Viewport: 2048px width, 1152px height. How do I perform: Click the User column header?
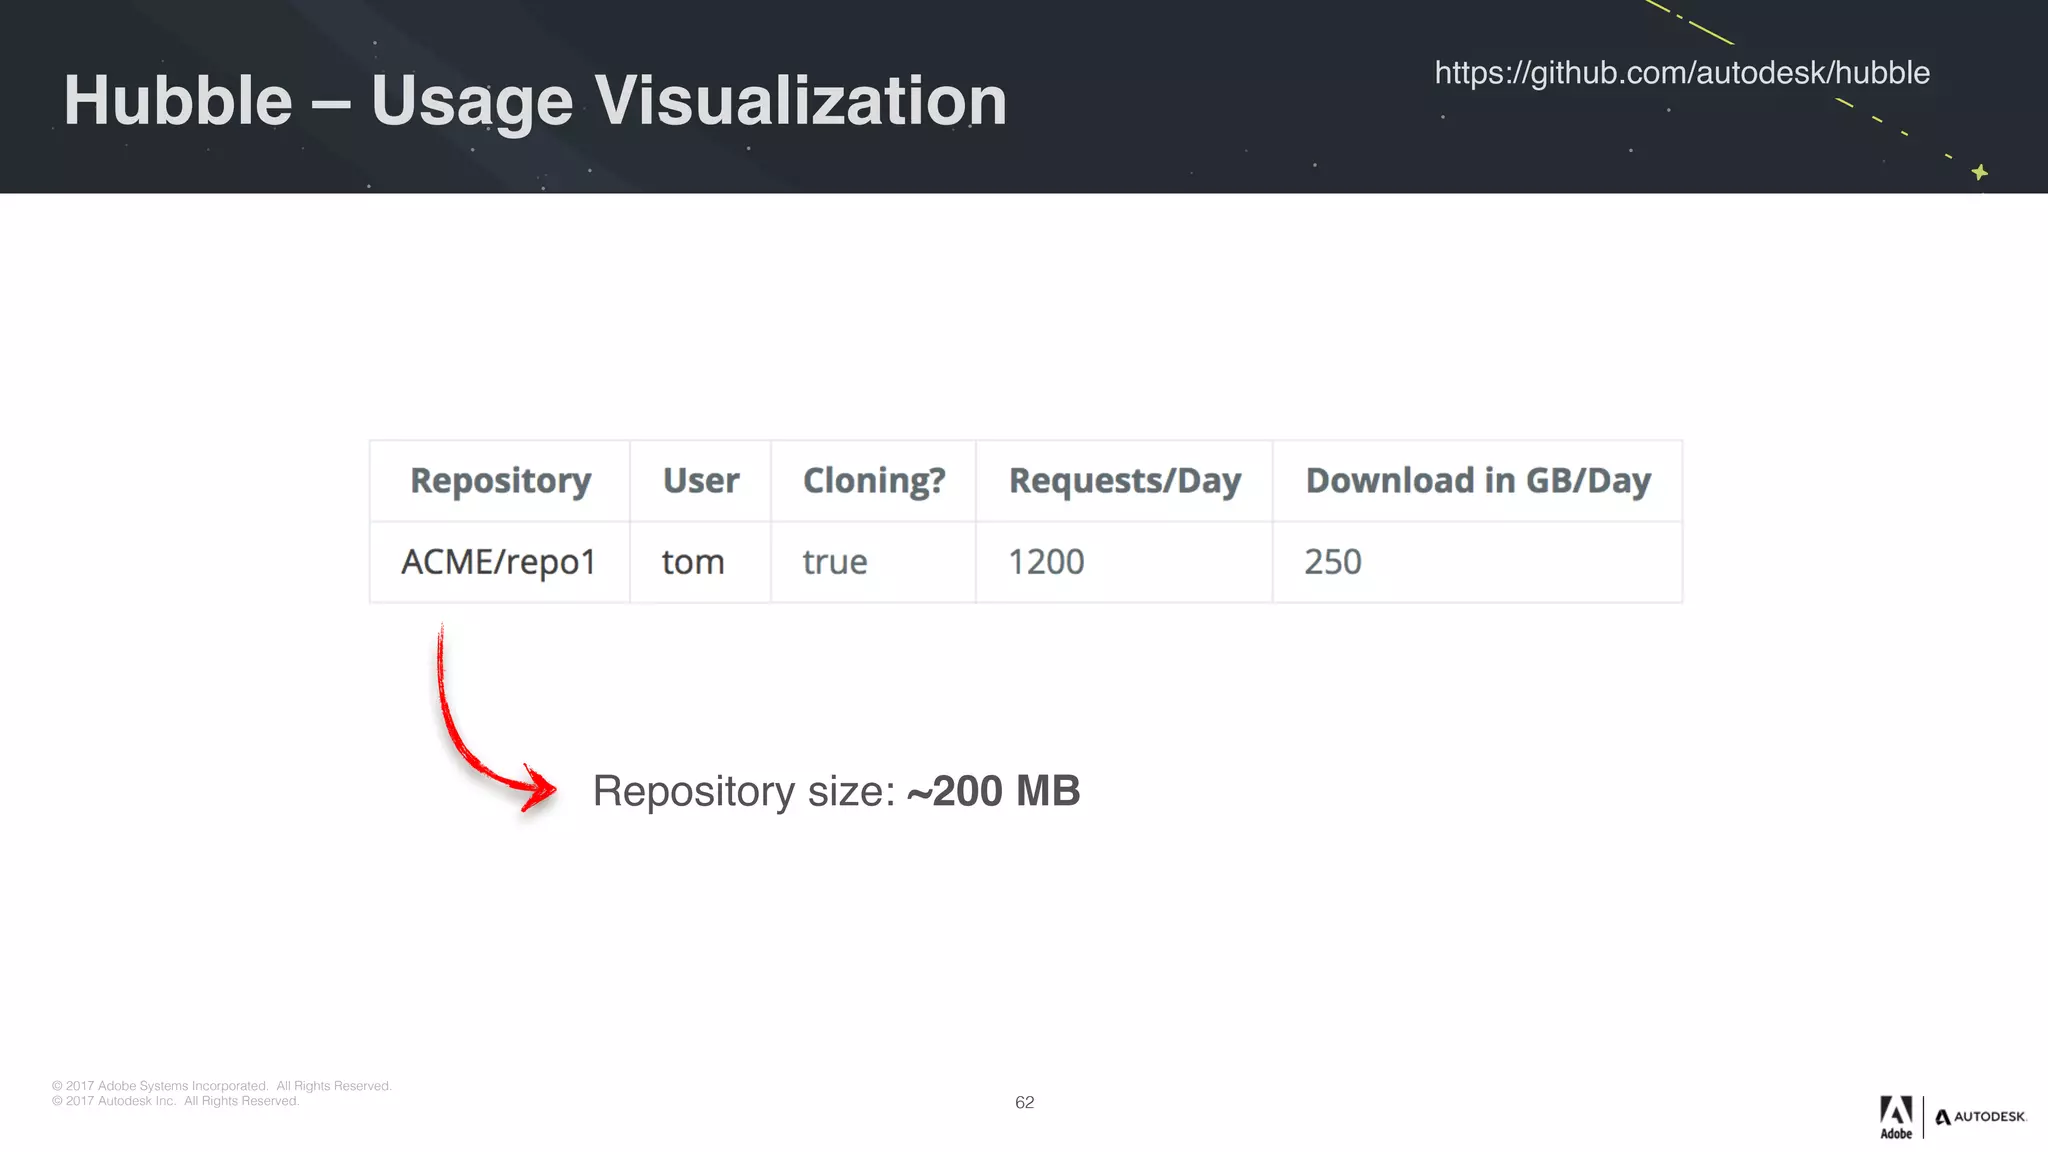[x=700, y=481]
